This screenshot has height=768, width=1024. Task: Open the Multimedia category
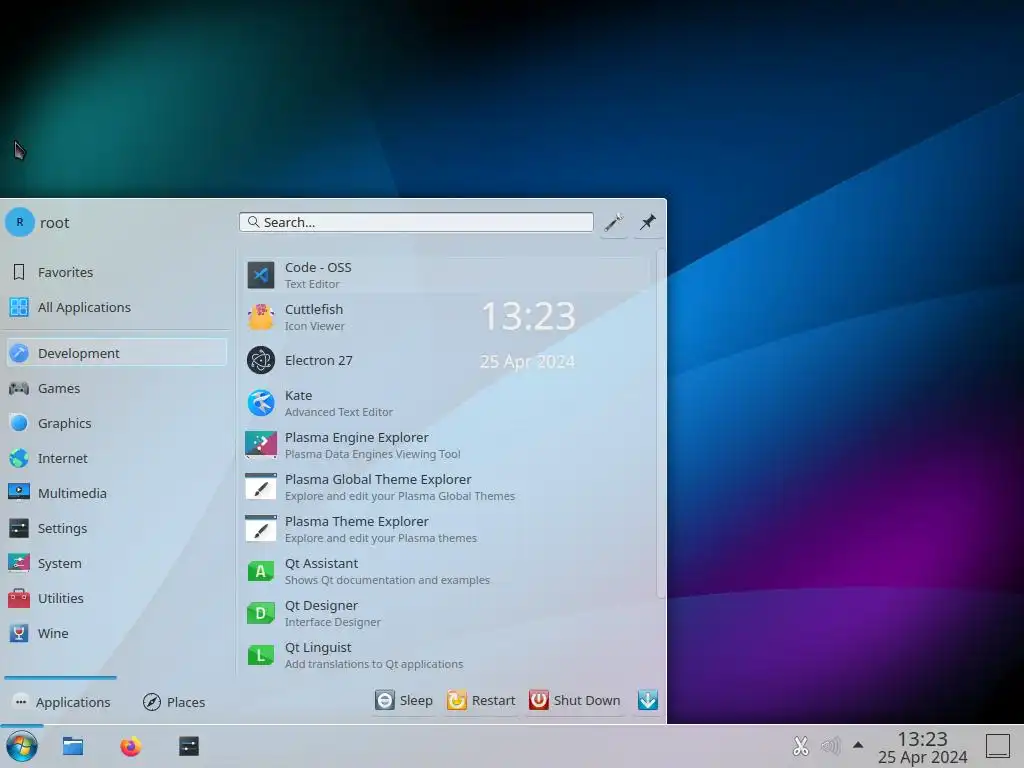coord(116,493)
